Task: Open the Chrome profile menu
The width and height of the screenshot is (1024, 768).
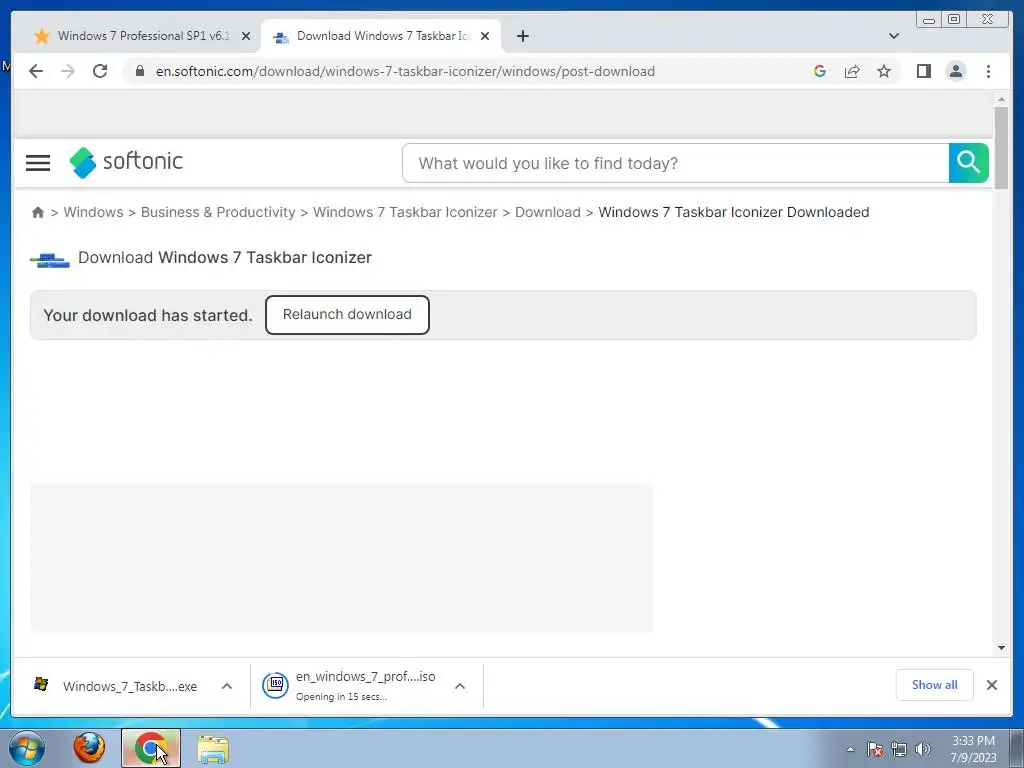Action: 955,71
